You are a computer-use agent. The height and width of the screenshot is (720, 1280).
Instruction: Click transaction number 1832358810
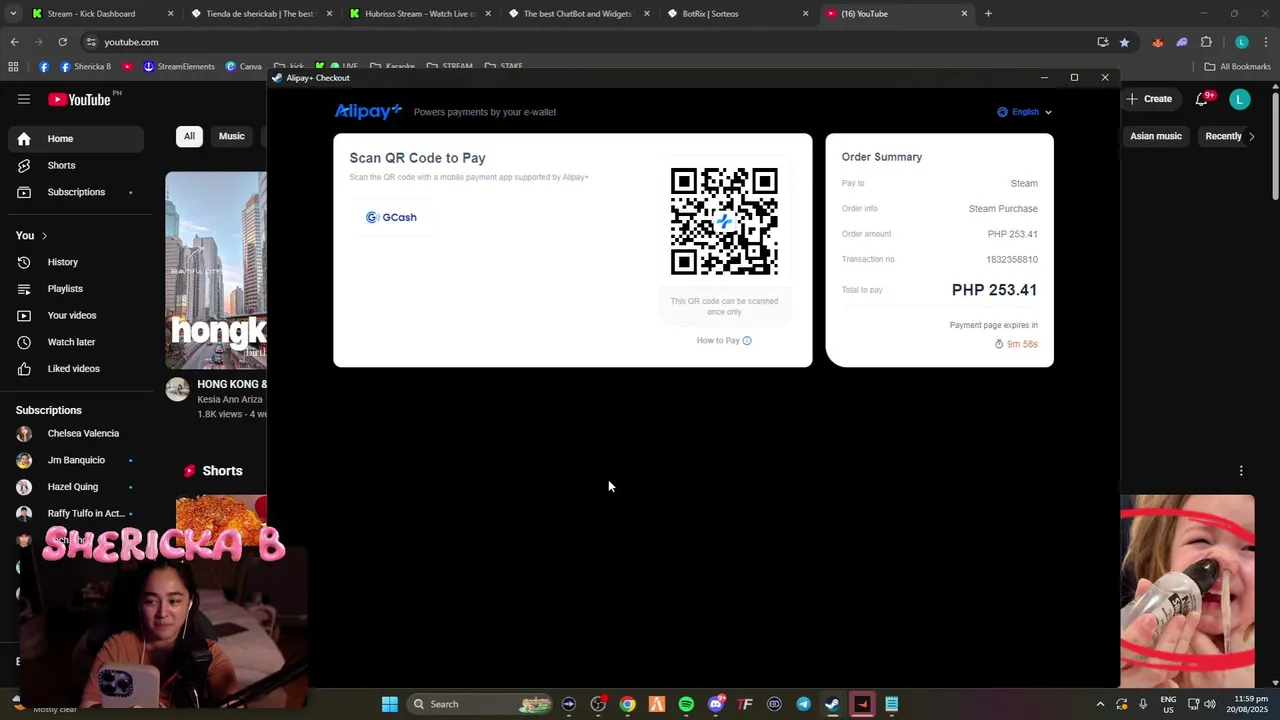pyautogui.click(x=1012, y=260)
